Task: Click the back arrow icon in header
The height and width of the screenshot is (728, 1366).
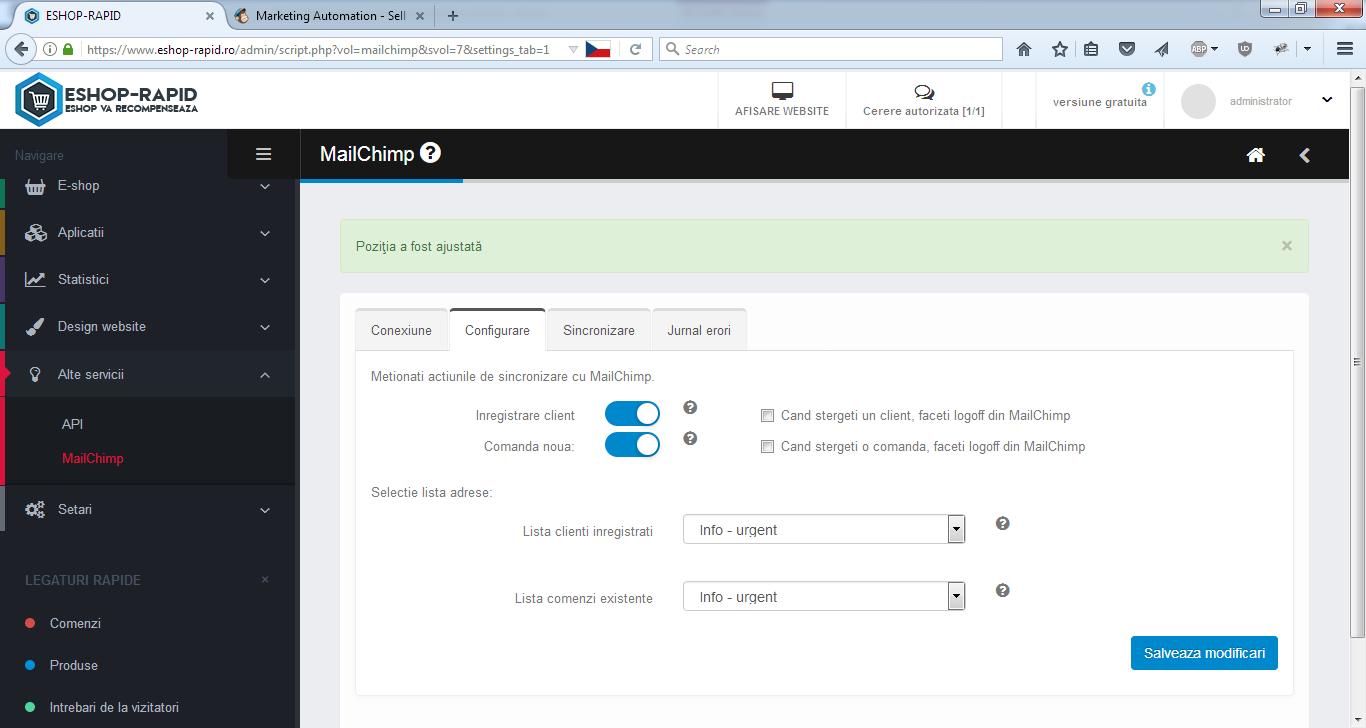Action: 1304,155
